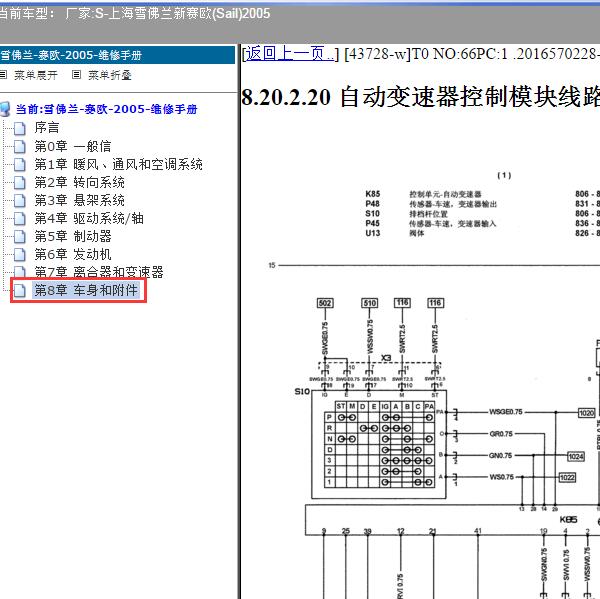Click the page icon beside 第1章
Viewport: 600px width, 599px height.
coord(20,165)
